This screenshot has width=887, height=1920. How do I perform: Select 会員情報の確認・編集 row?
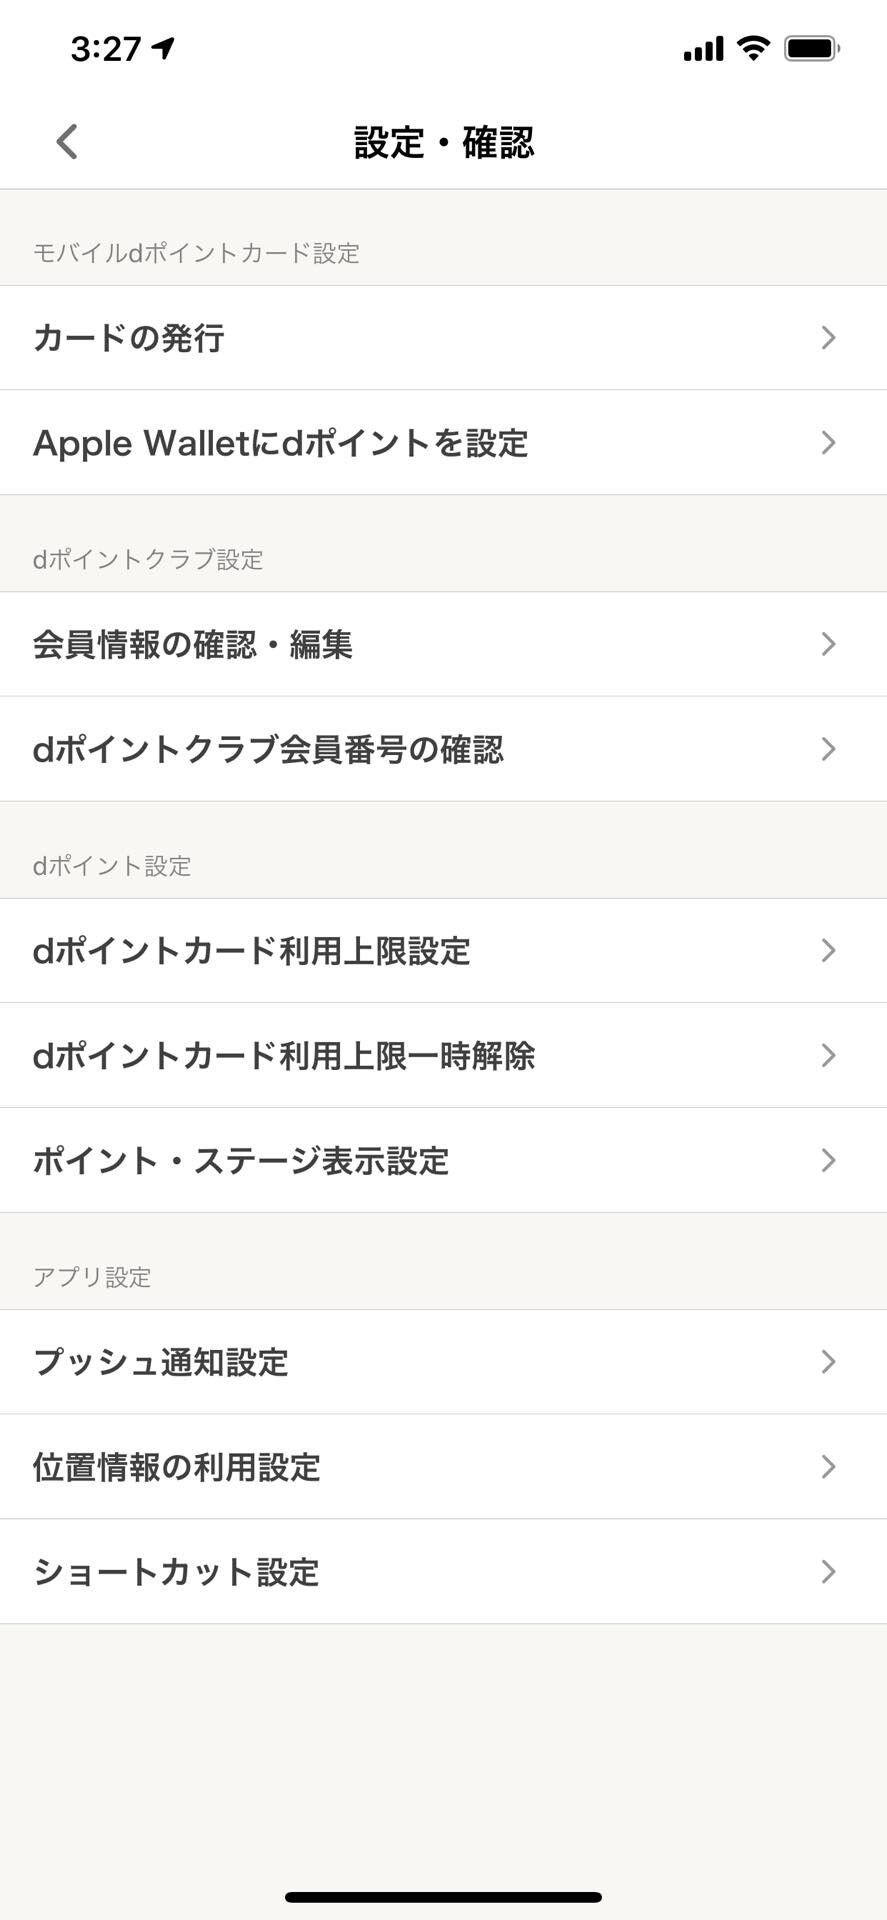[443, 644]
